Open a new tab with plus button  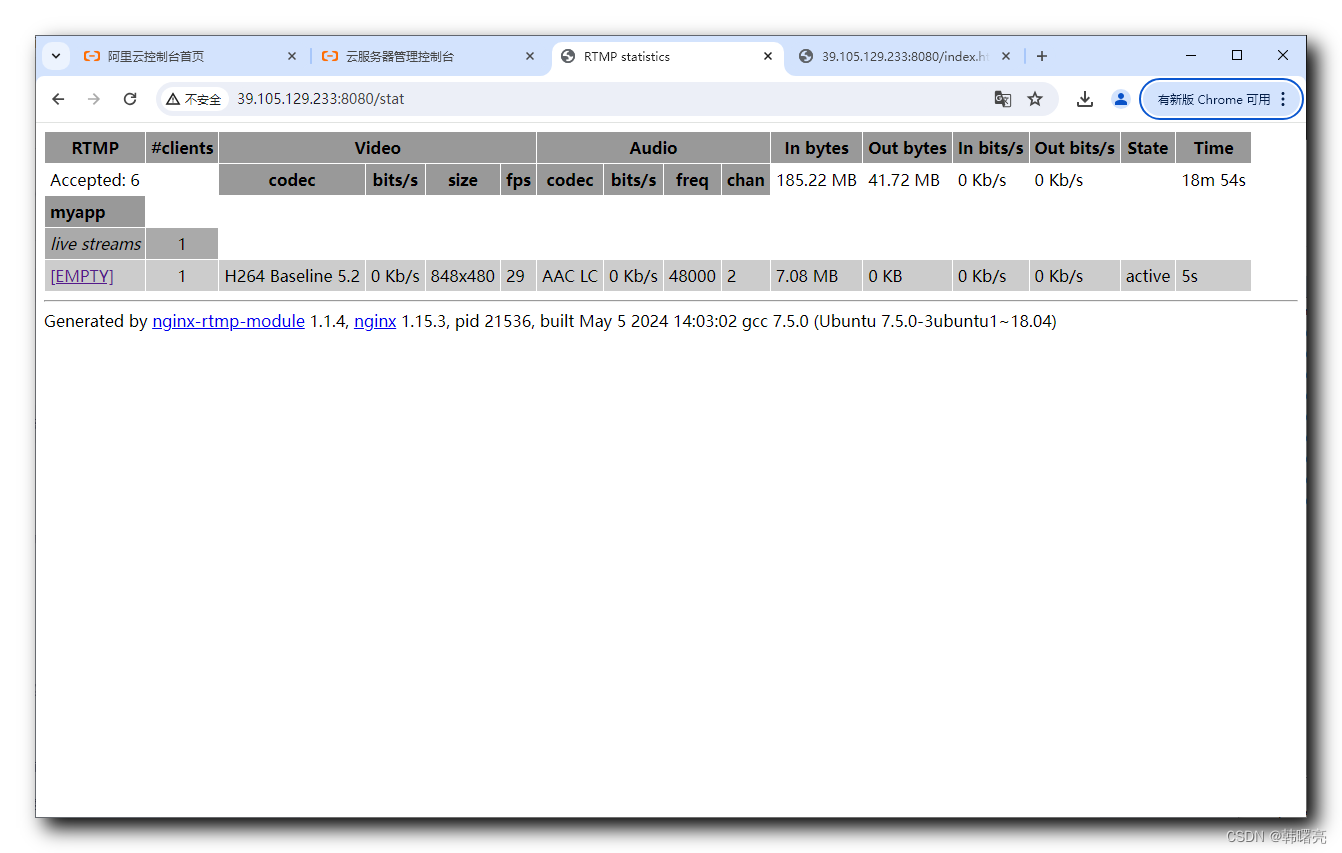pyautogui.click(x=1042, y=56)
